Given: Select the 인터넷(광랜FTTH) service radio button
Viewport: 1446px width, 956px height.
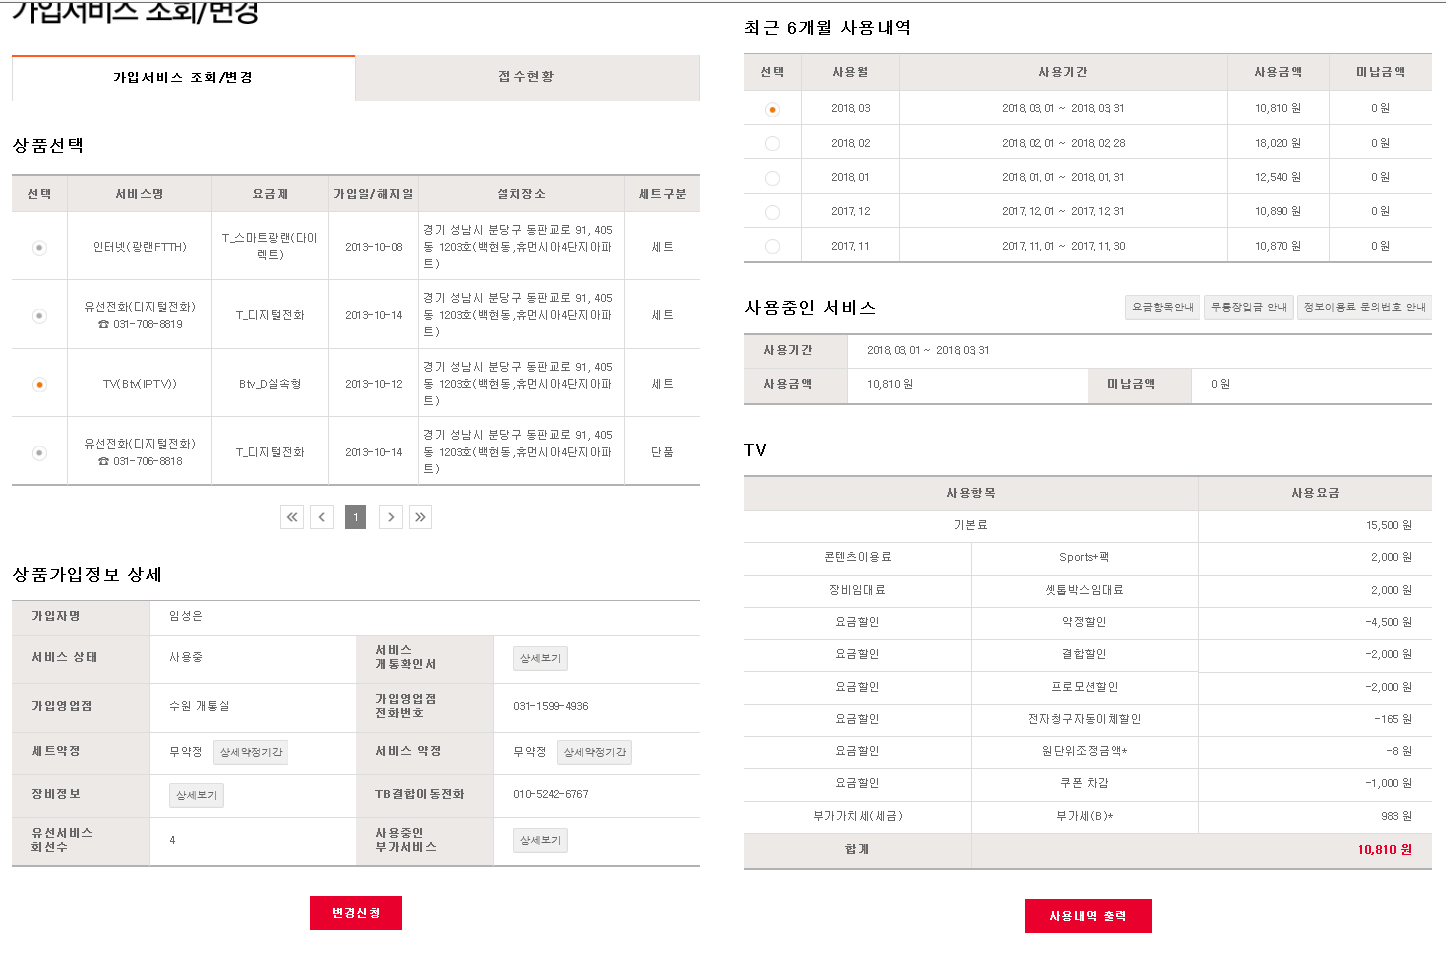Looking at the screenshot, I should click(39, 247).
